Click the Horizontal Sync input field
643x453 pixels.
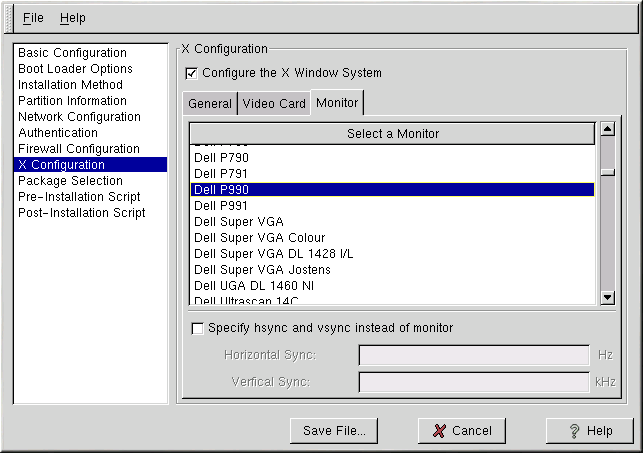tap(473, 356)
